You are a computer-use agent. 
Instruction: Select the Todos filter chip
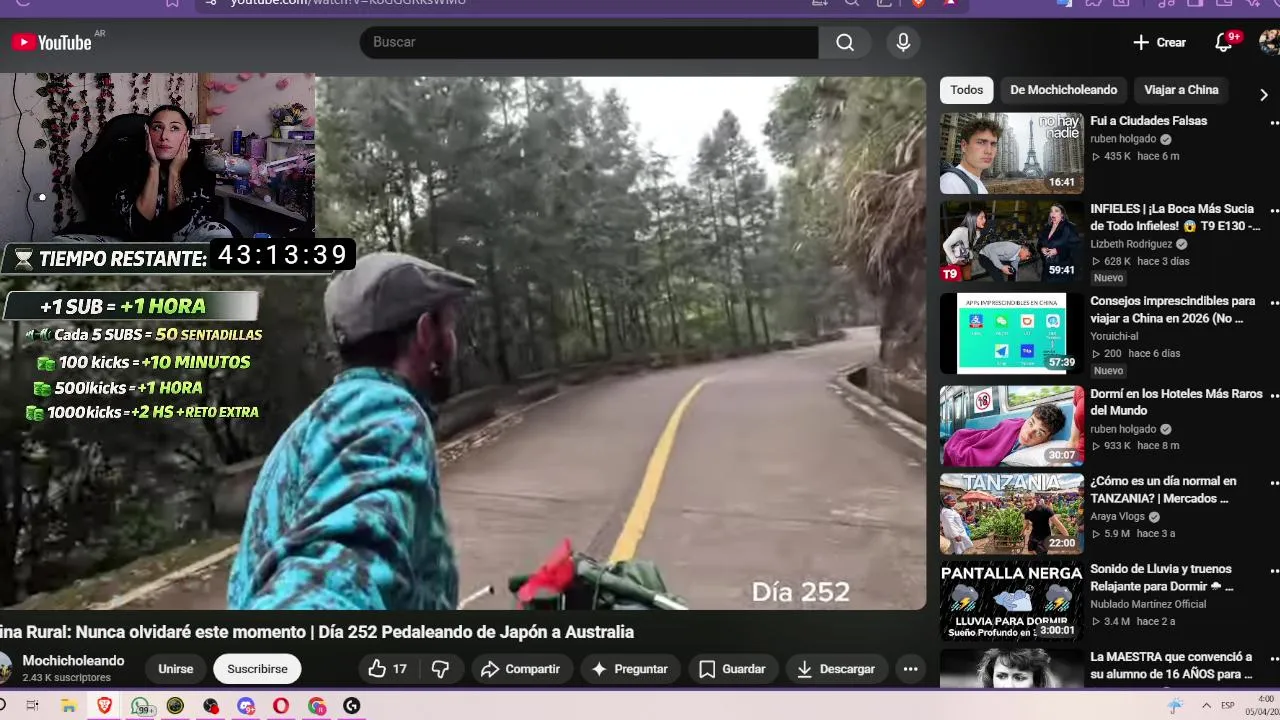point(966,90)
